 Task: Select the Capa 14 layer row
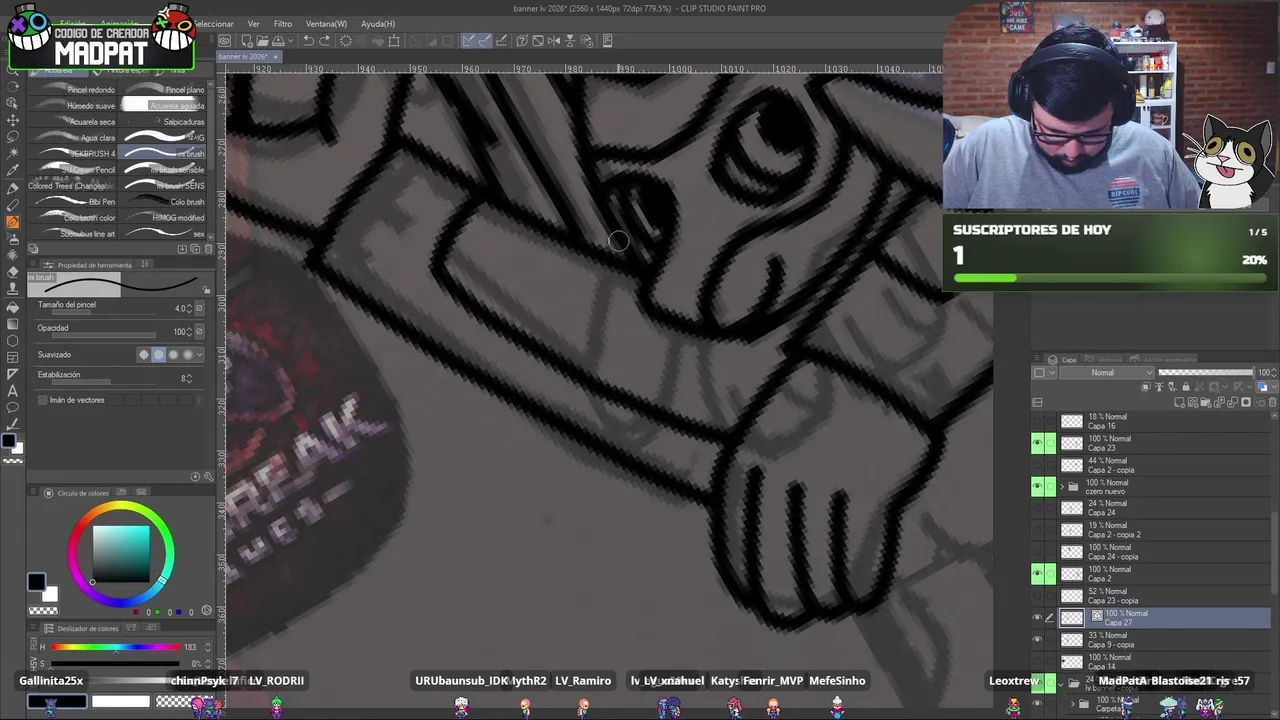(1164, 662)
